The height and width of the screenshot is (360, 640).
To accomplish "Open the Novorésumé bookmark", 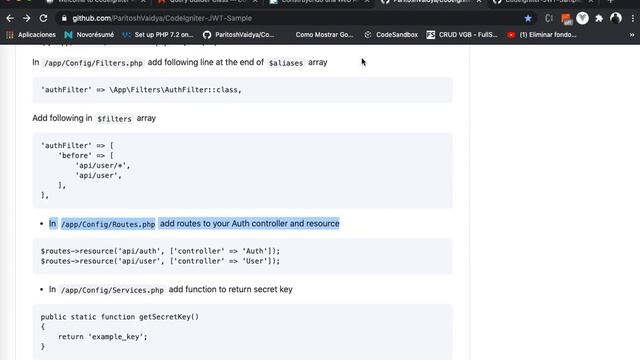I will (89, 35).
